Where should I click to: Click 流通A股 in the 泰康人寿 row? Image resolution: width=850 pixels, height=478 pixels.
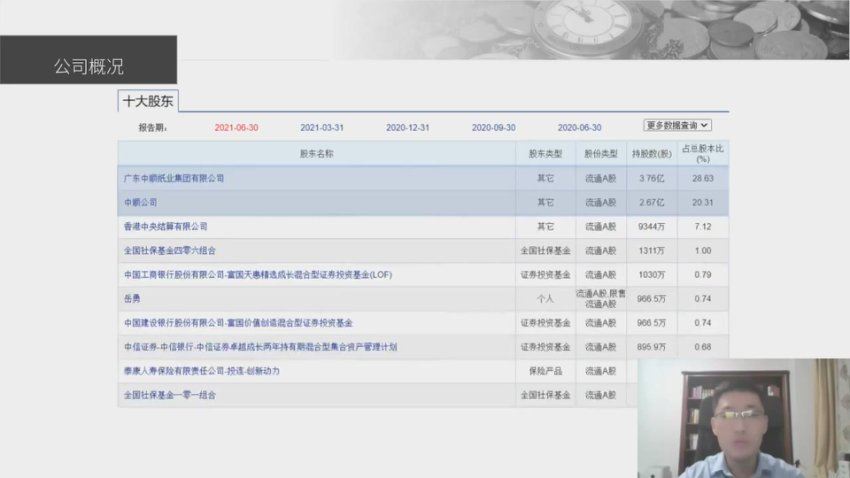[601, 371]
